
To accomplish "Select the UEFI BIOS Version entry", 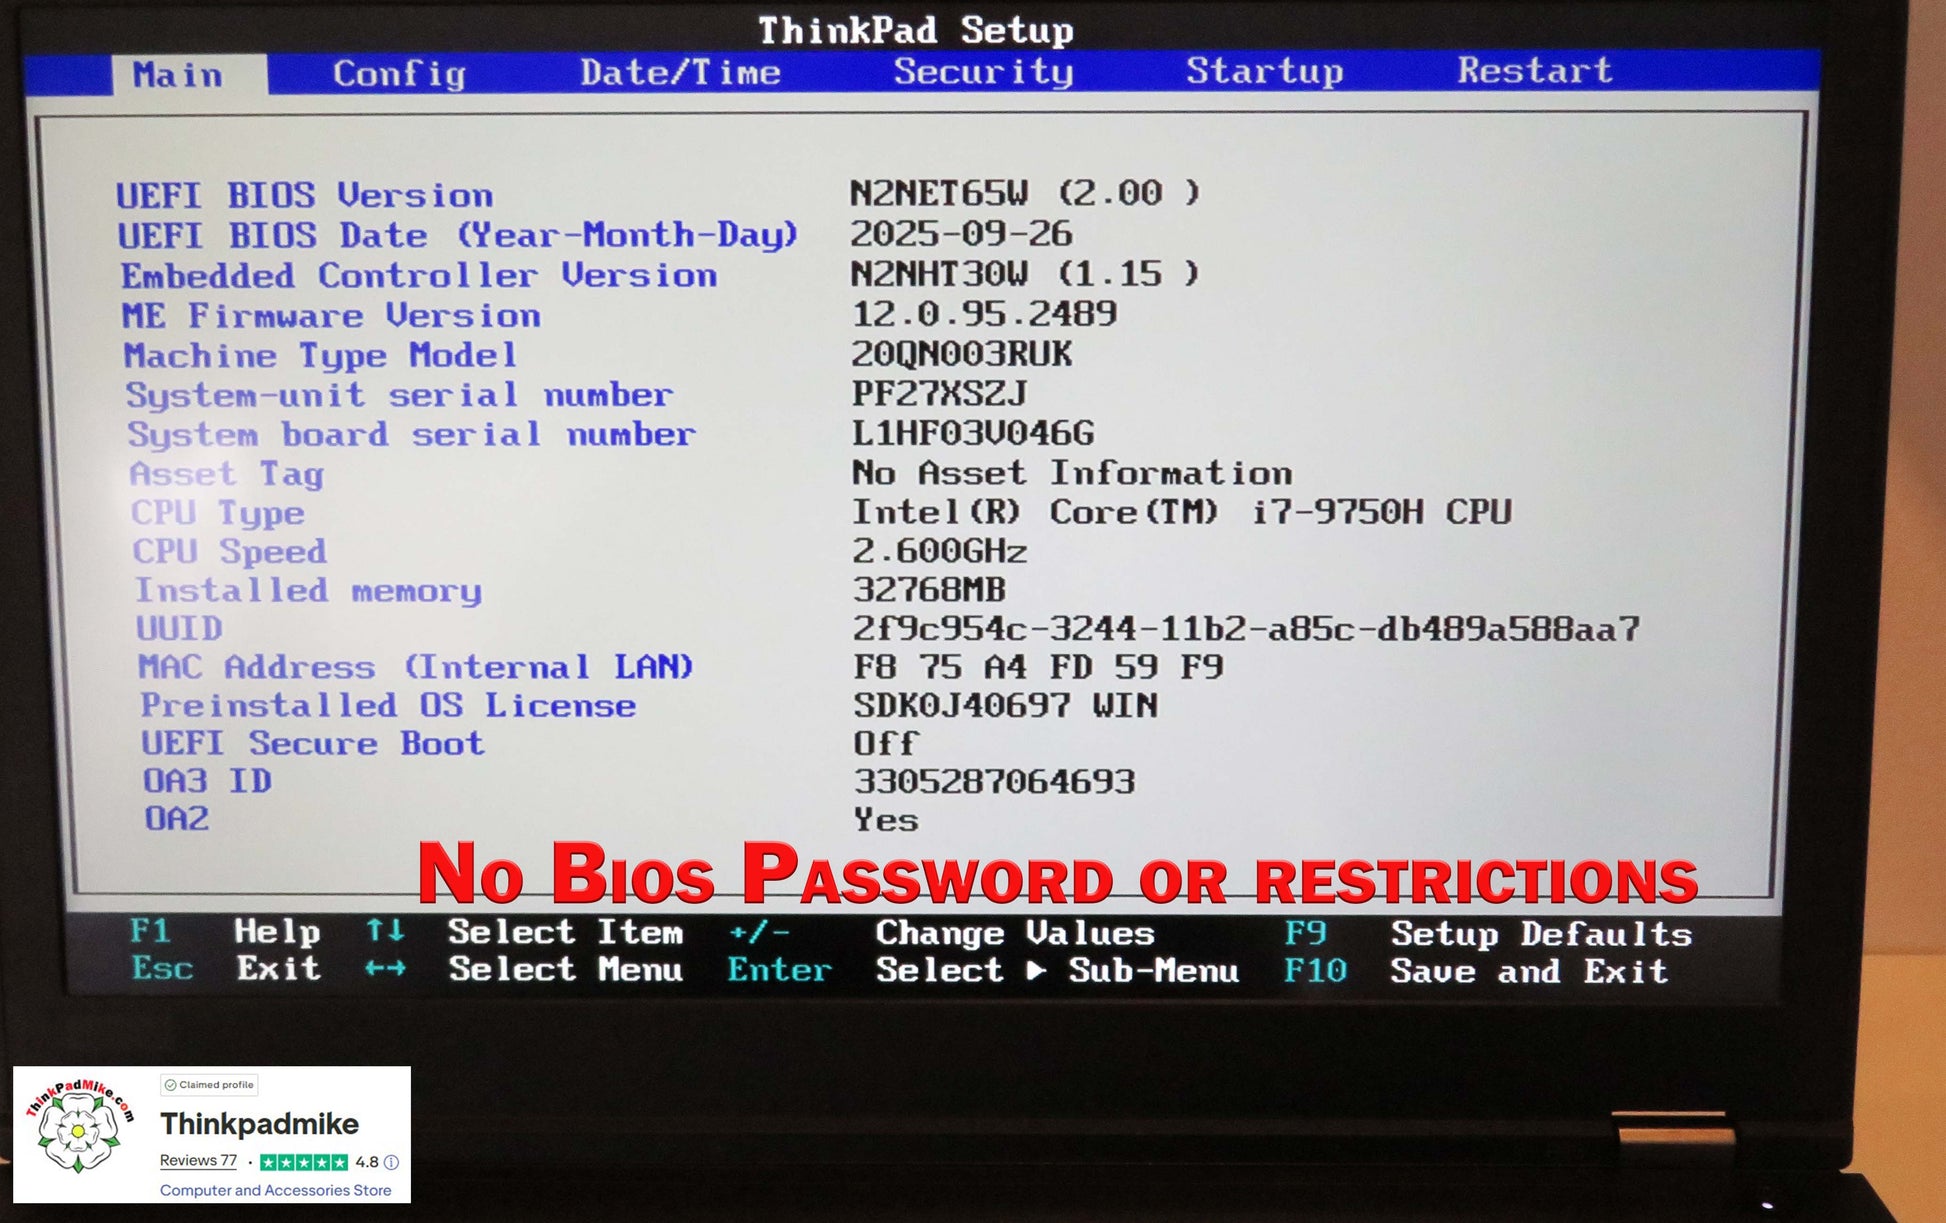I will click(x=304, y=195).
